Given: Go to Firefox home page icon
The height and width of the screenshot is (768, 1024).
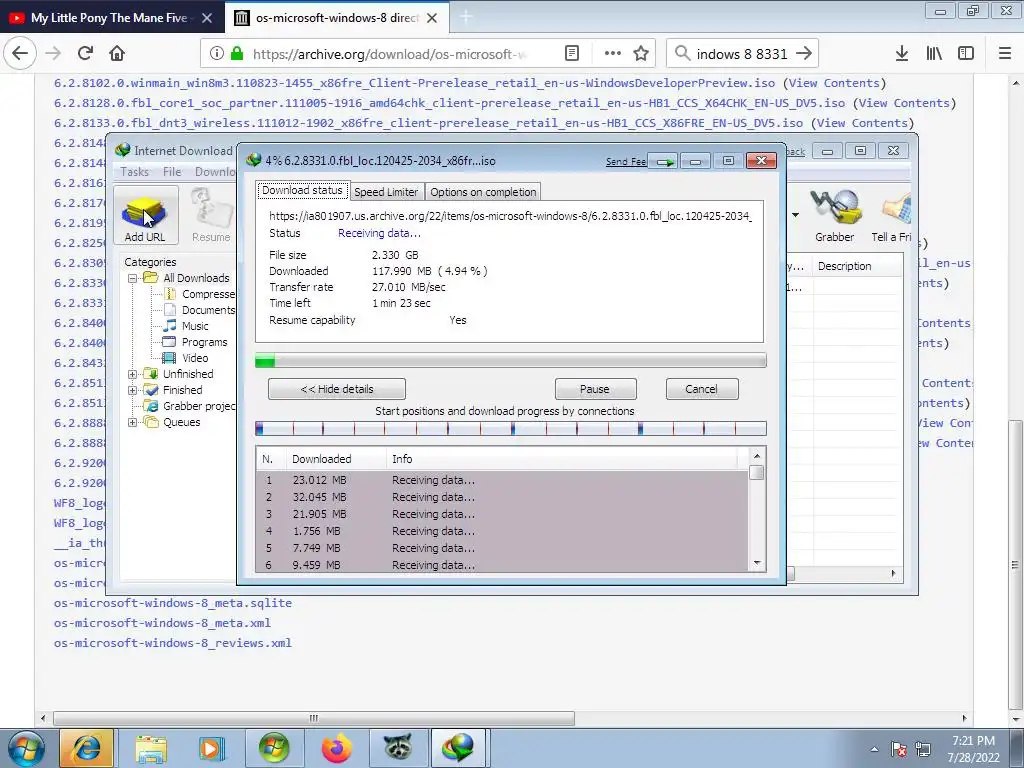Looking at the screenshot, I should point(117,54).
